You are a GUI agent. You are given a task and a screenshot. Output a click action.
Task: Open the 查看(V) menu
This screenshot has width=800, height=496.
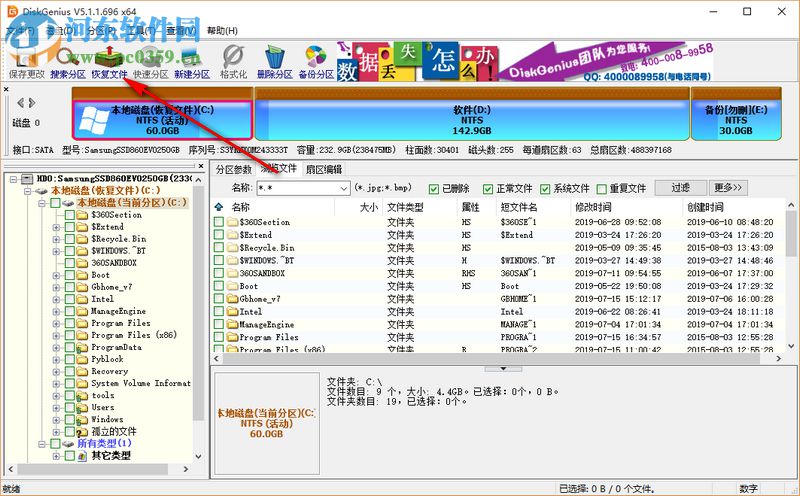pyautogui.click(x=181, y=31)
